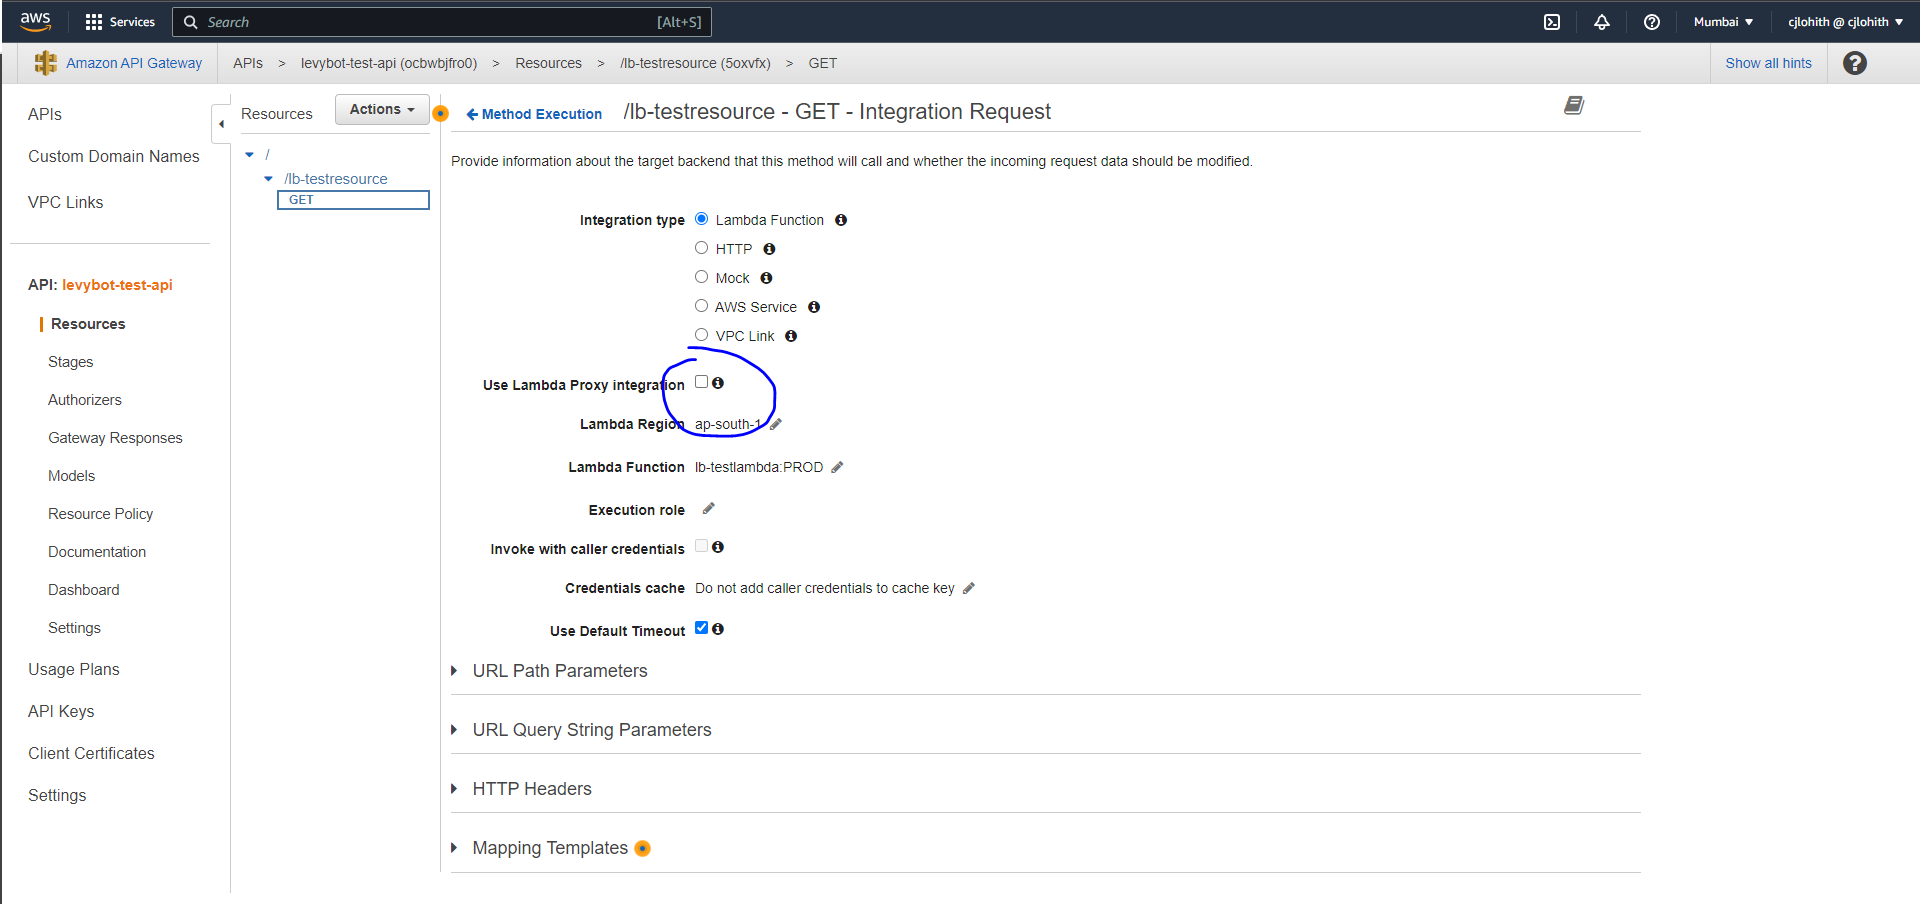Show info for Lambda Function integration type

(841, 220)
